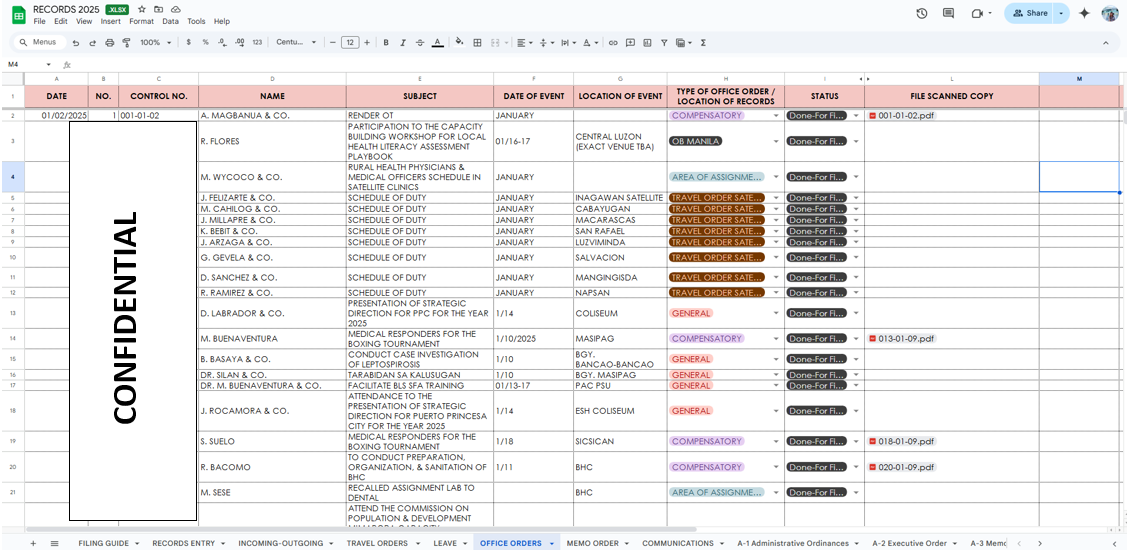The width and height of the screenshot is (1131, 557).
Task: Click the paint format roller icon
Action: [126, 43]
